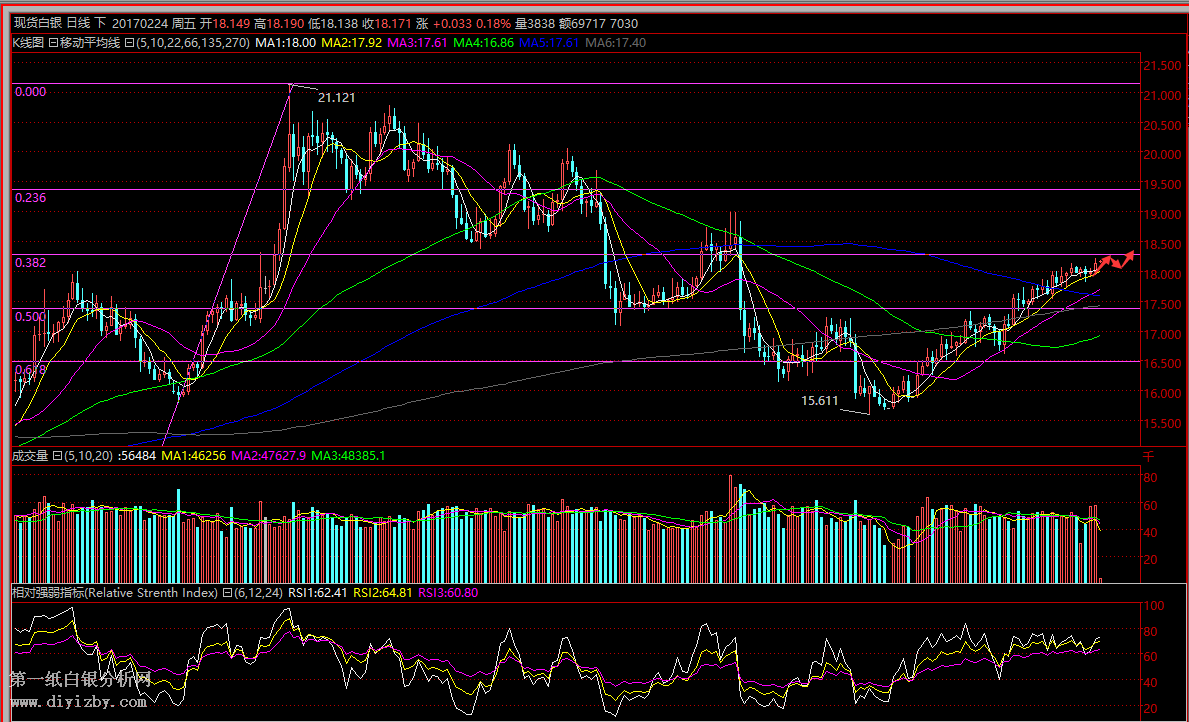1189x722 pixels.
Task: Click the RSI1:62.41 value legend
Action: pyautogui.click(x=318, y=593)
